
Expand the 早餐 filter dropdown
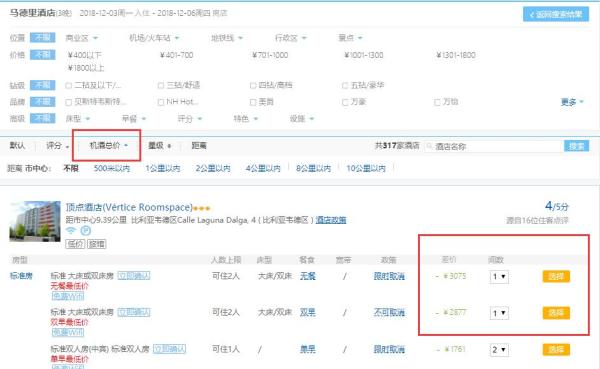[134, 119]
